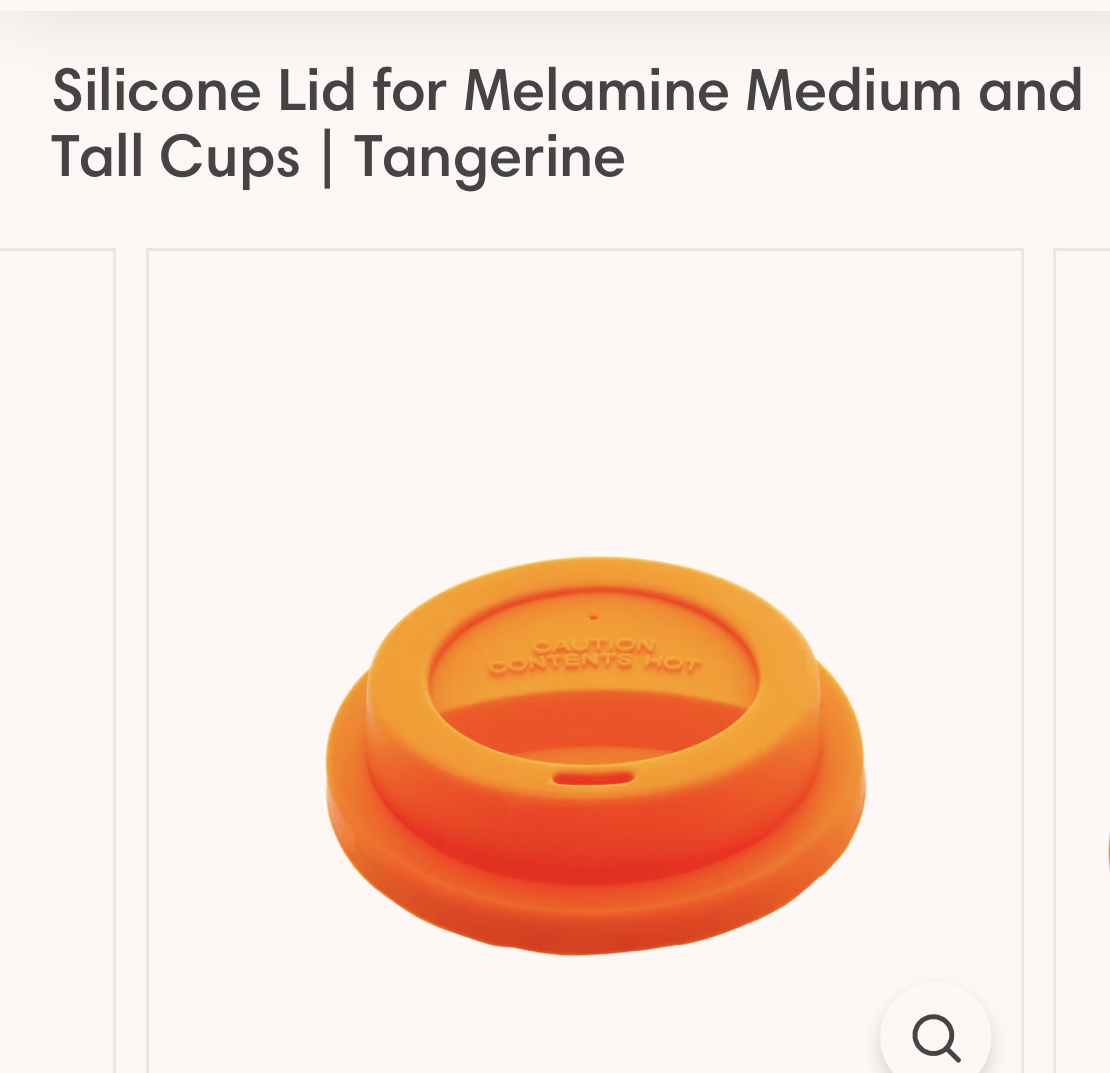Show the next slide at right edge
Viewport: 1110px width, 1073px height.
1082,660
